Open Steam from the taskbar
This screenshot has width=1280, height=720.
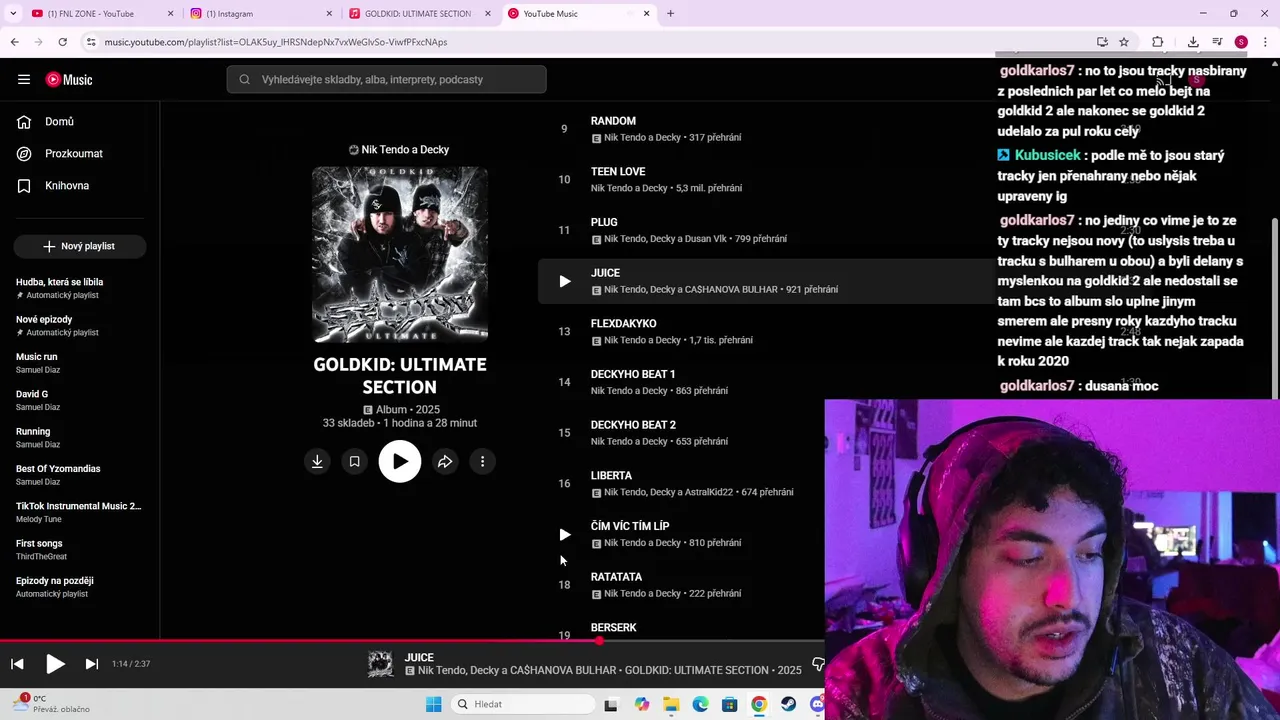point(789,704)
